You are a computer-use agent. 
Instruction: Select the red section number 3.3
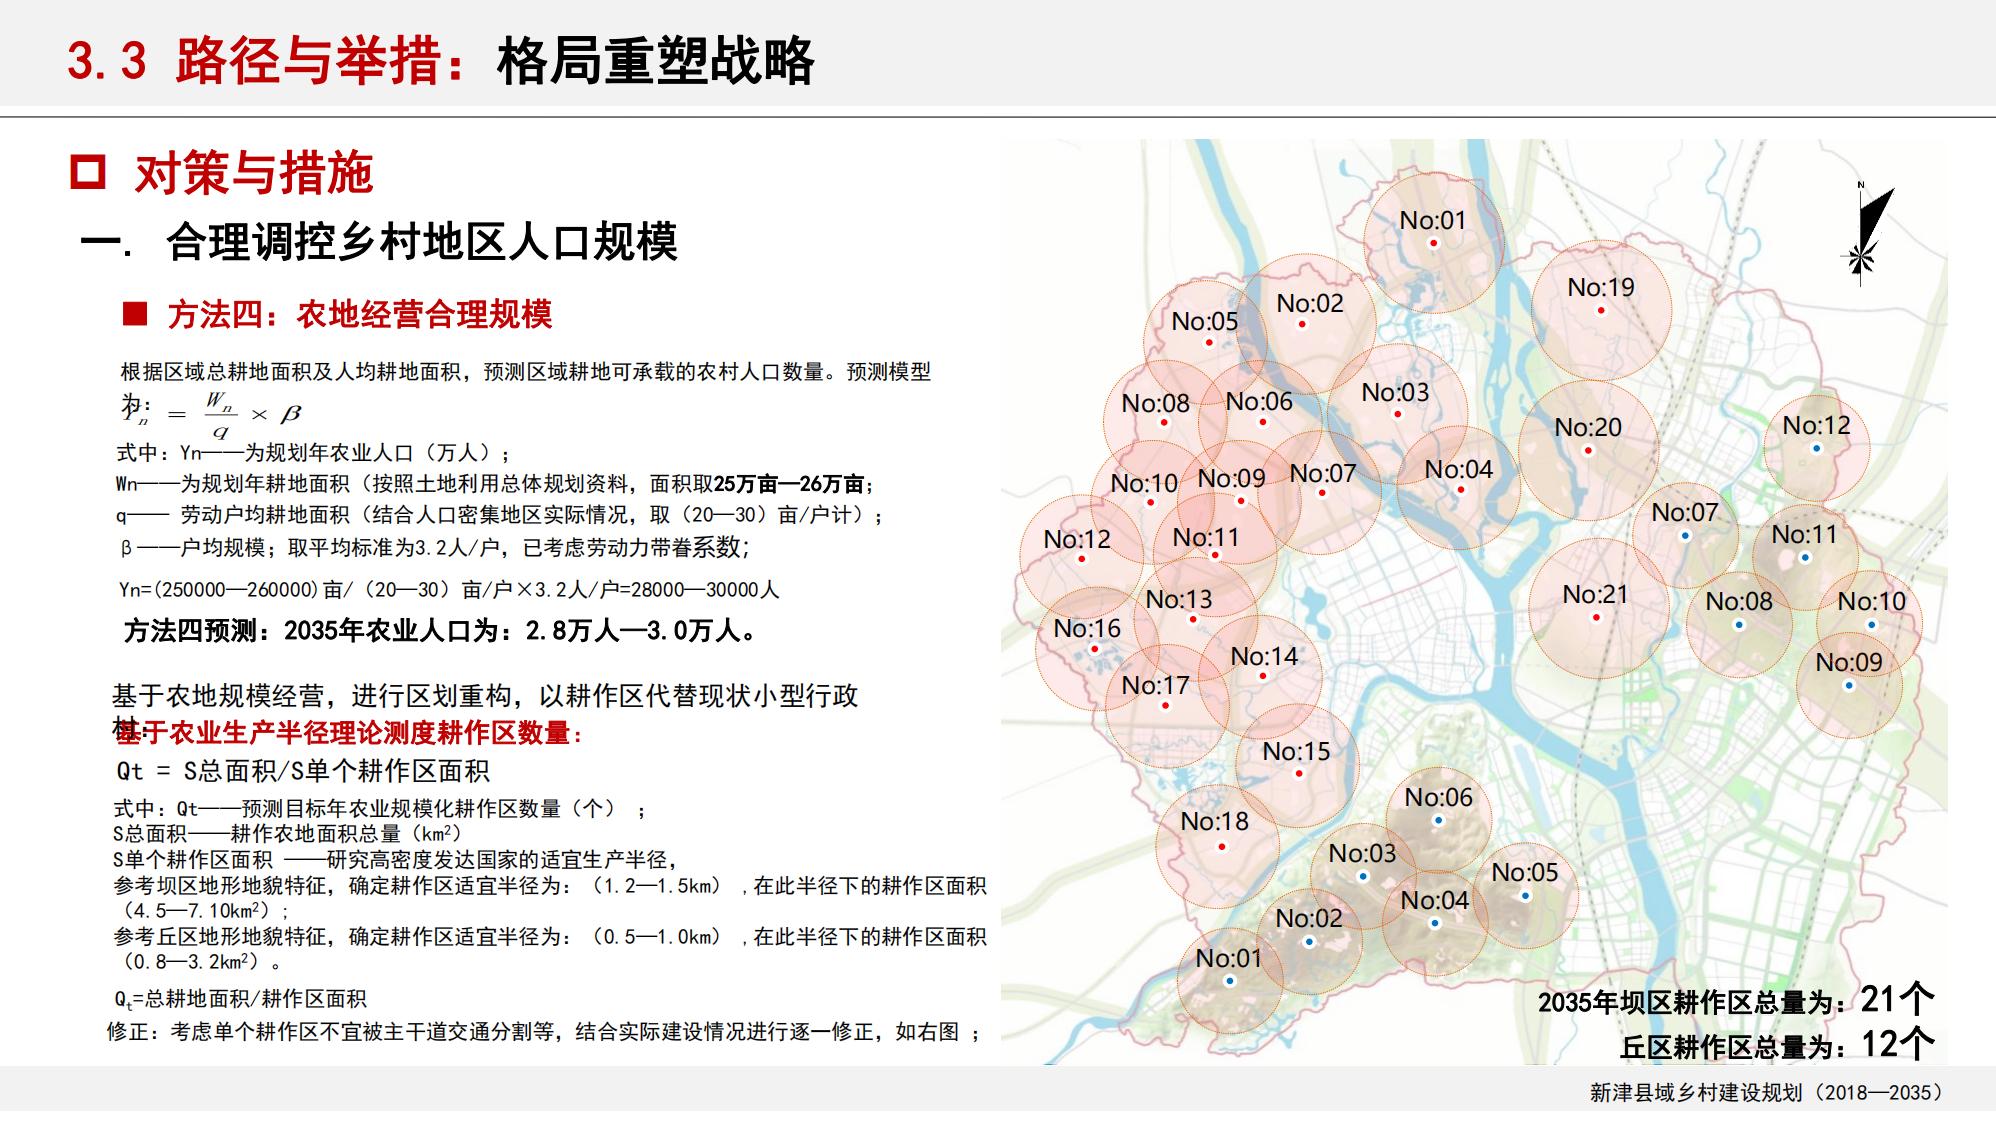(107, 61)
